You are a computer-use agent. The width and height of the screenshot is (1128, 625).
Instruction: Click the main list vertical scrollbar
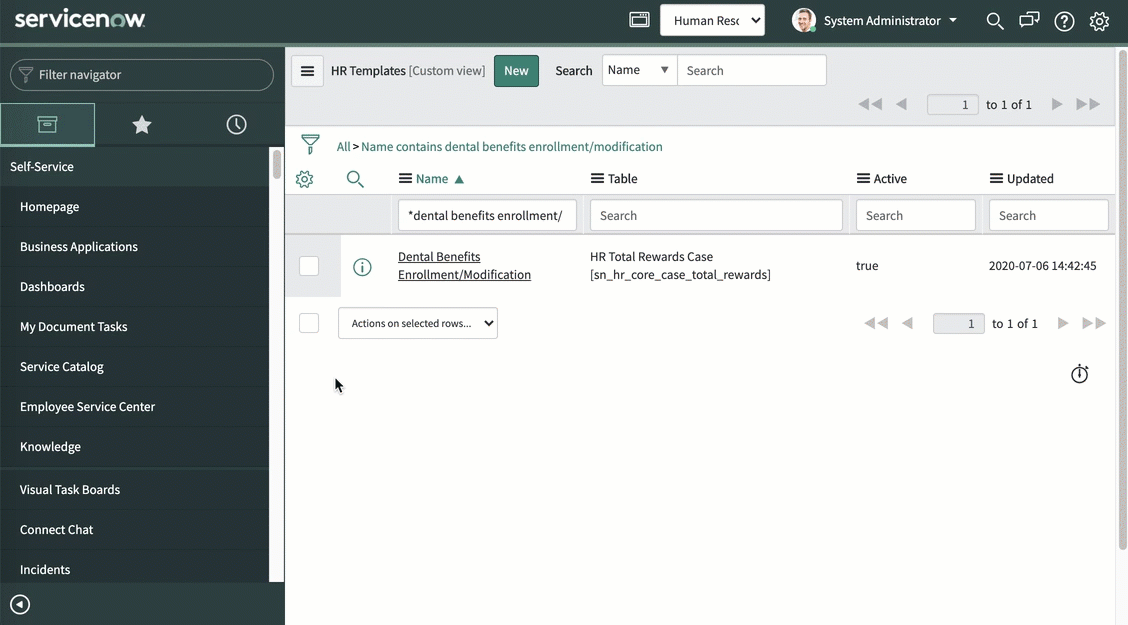[x=1122, y=300]
